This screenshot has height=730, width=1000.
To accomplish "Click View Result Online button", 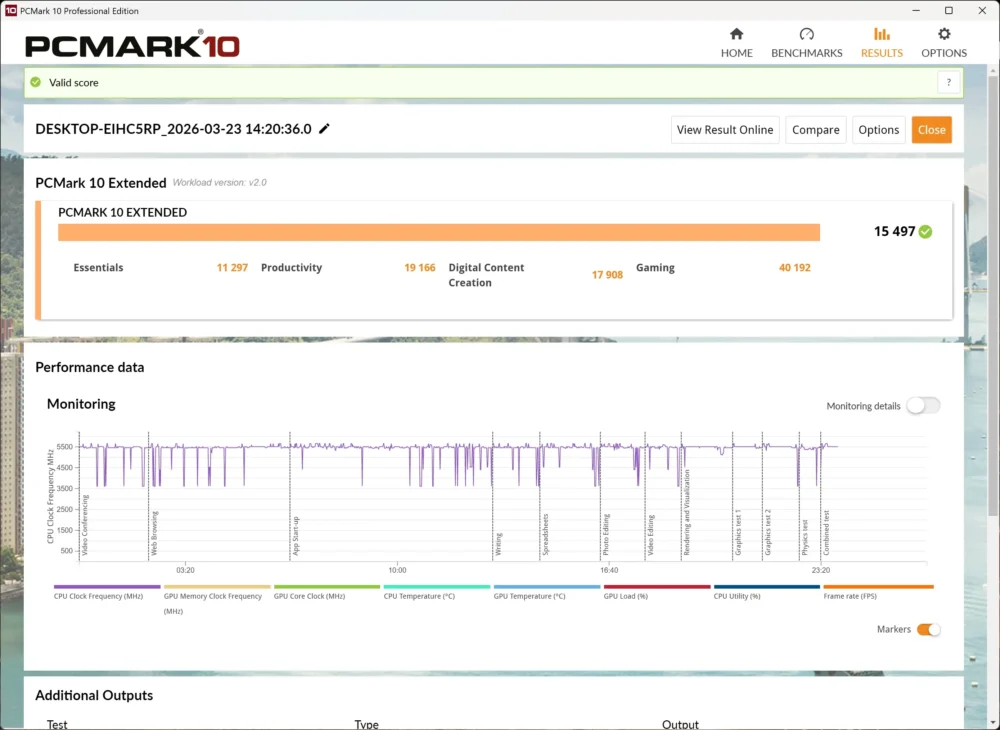I will point(724,130).
